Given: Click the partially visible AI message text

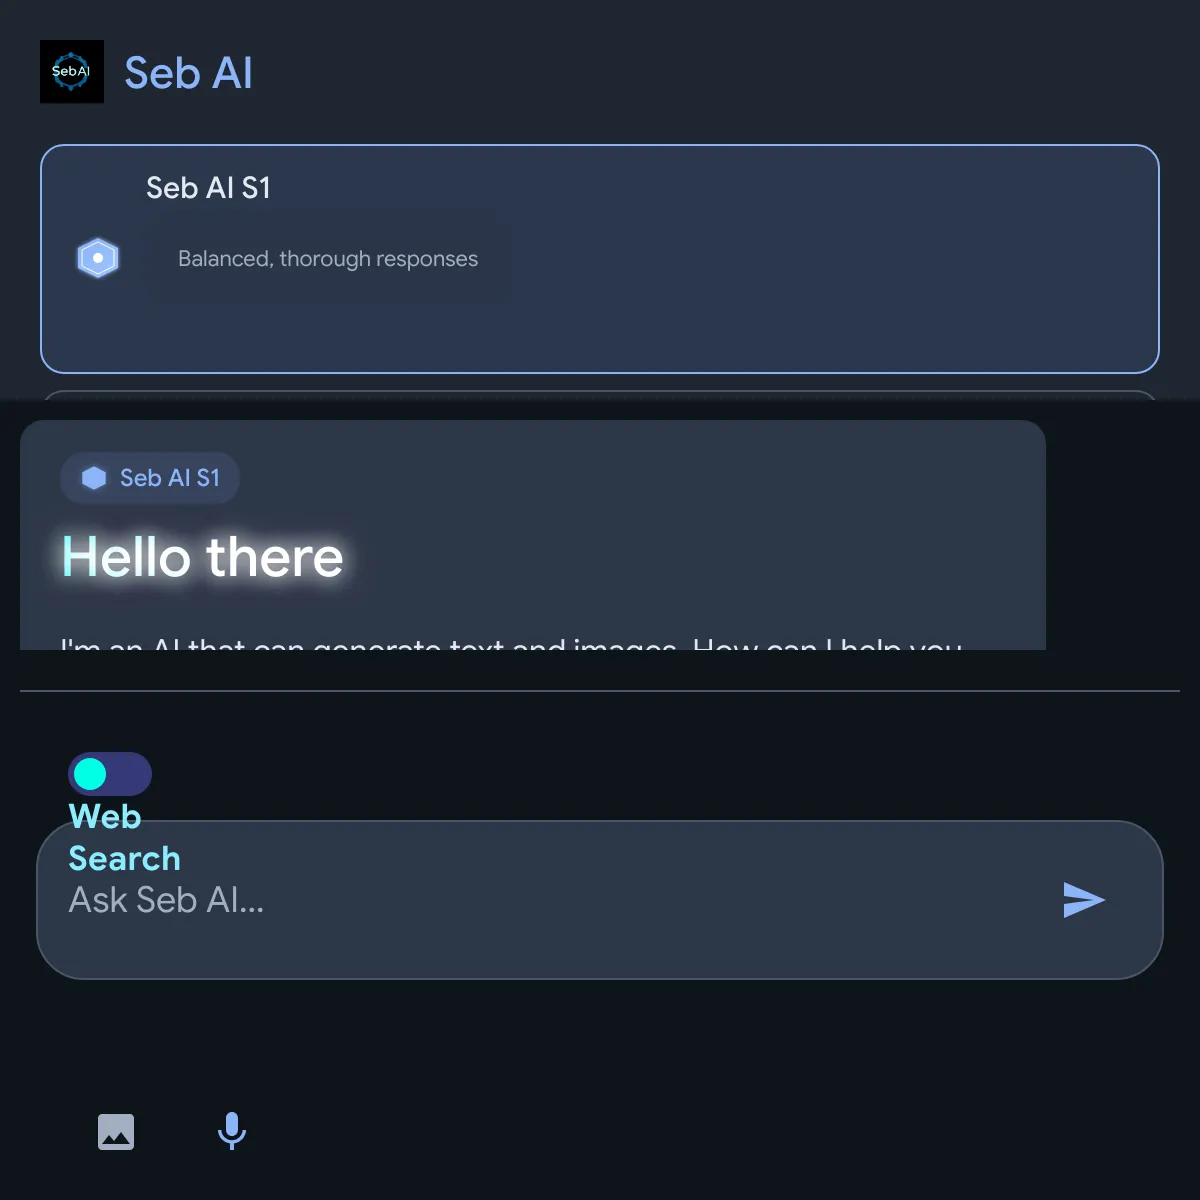Looking at the screenshot, I should 511,643.
